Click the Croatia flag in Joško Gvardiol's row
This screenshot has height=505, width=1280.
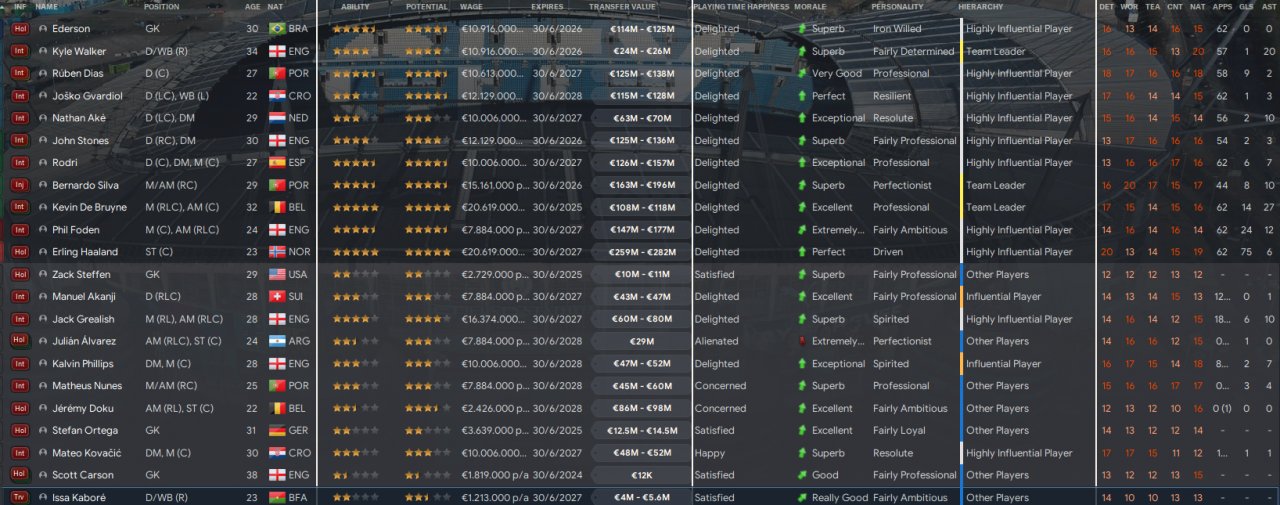pos(277,96)
